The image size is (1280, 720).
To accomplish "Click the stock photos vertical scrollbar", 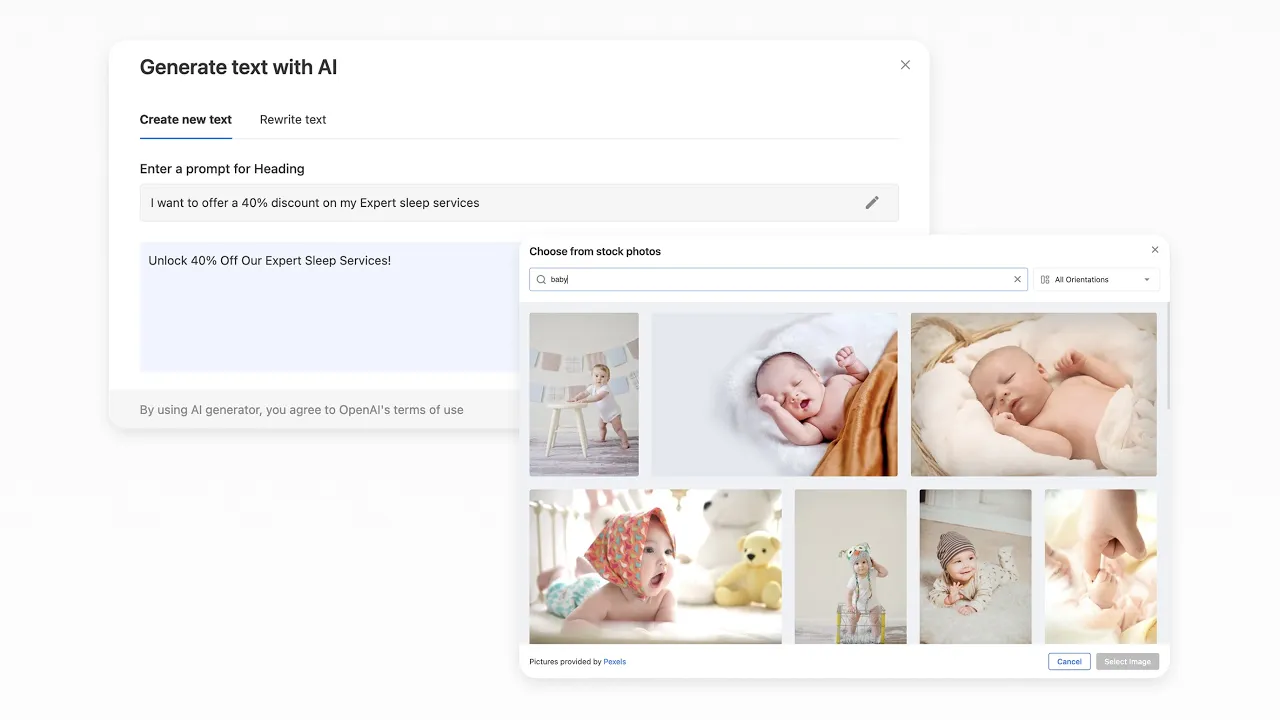I will pos(1167,357).
